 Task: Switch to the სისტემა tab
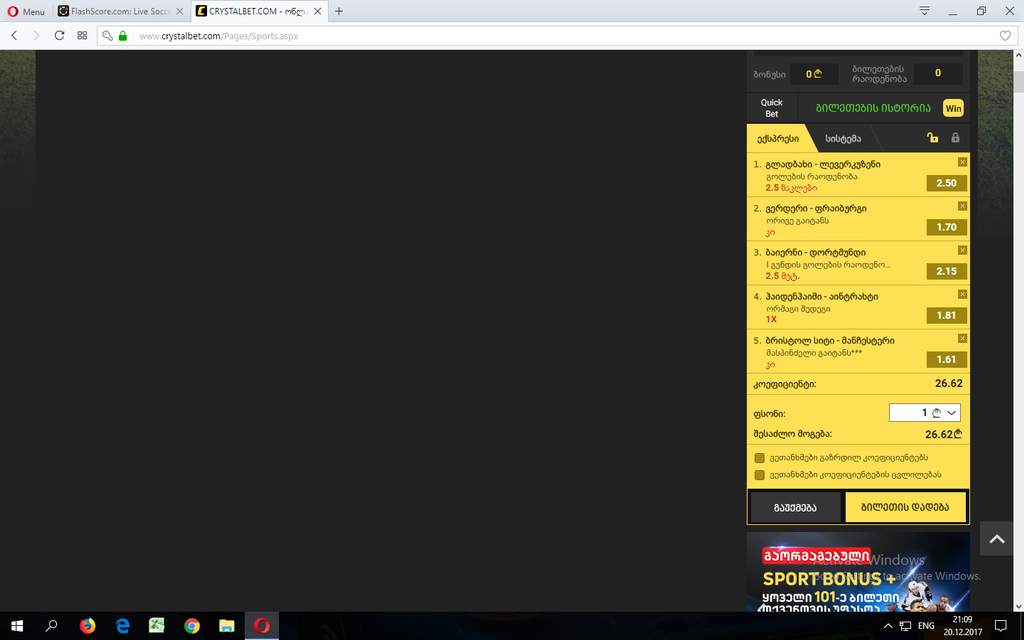pos(843,138)
